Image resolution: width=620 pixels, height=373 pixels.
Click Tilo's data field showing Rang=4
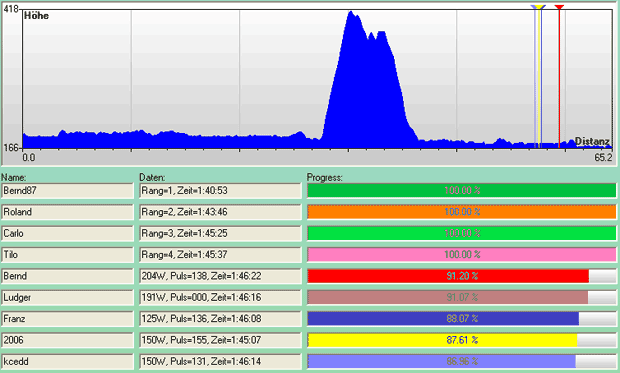tap(220, 255)
